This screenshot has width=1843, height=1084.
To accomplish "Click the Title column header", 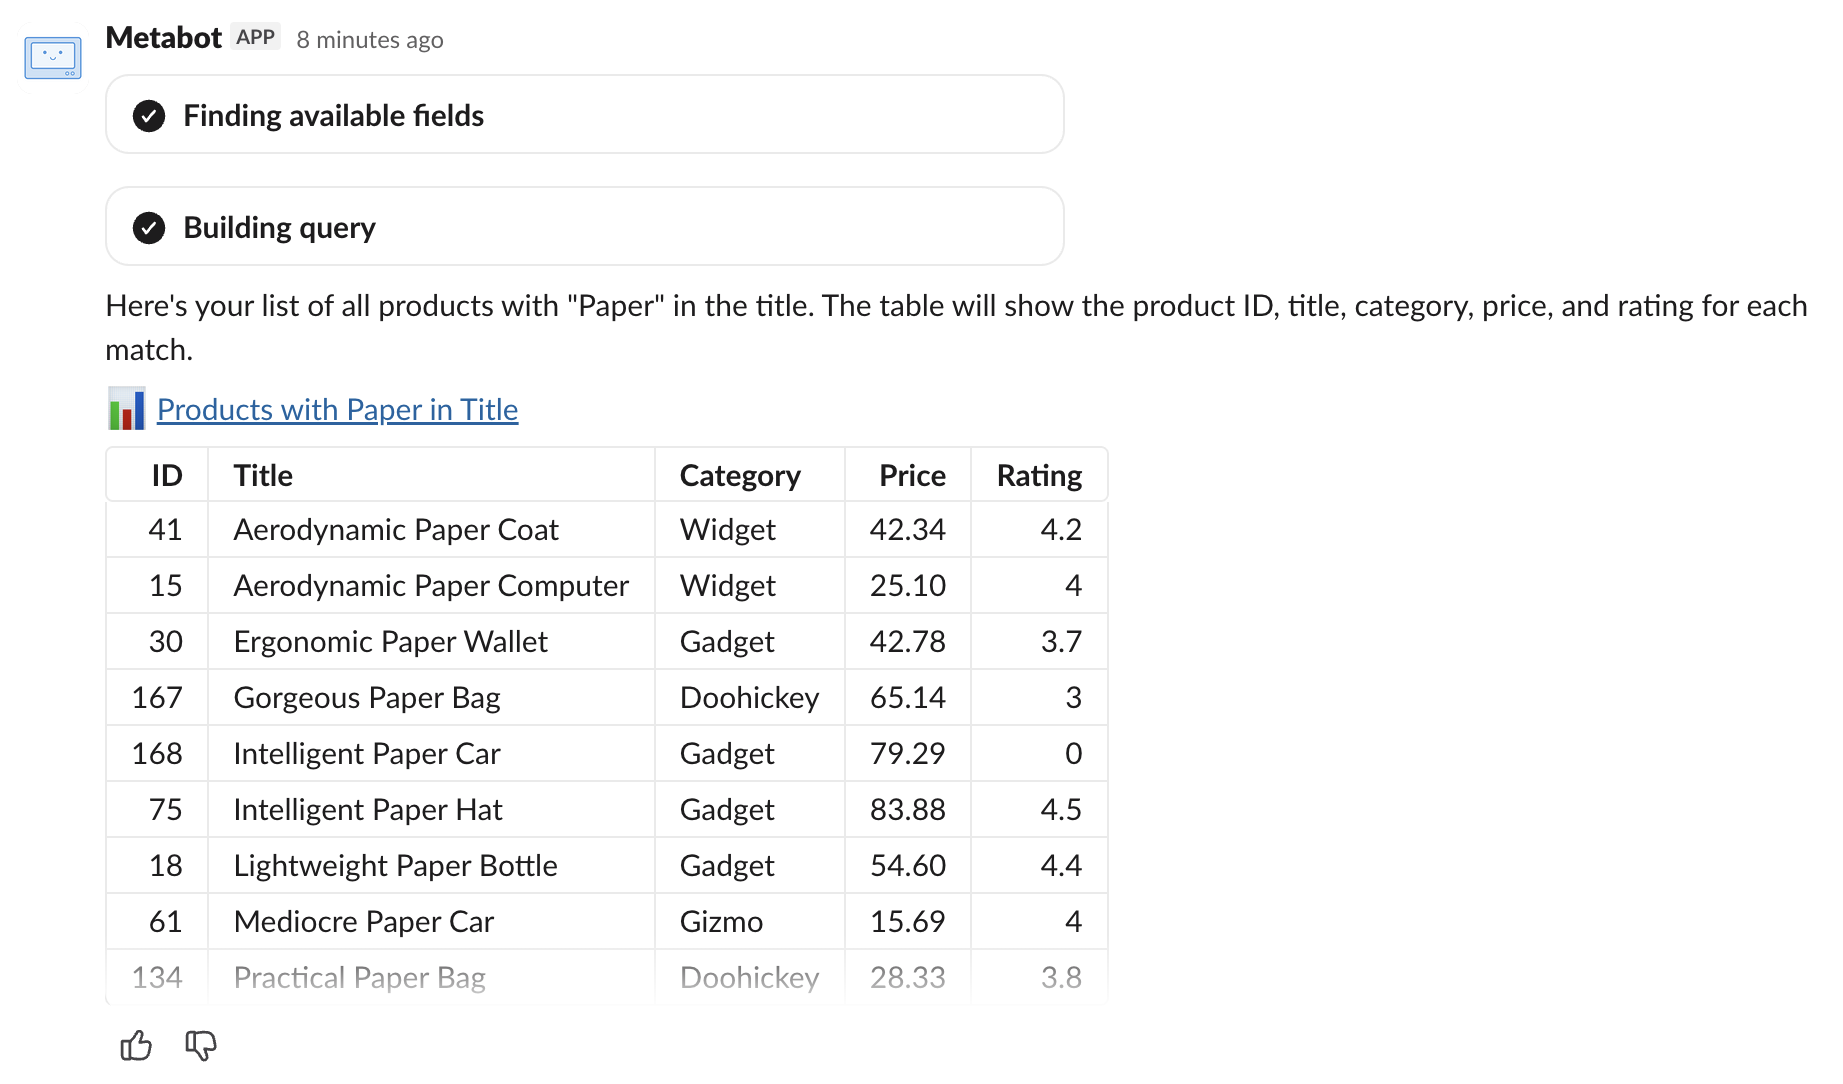I will pyautogui.click(x=263, y=475).
